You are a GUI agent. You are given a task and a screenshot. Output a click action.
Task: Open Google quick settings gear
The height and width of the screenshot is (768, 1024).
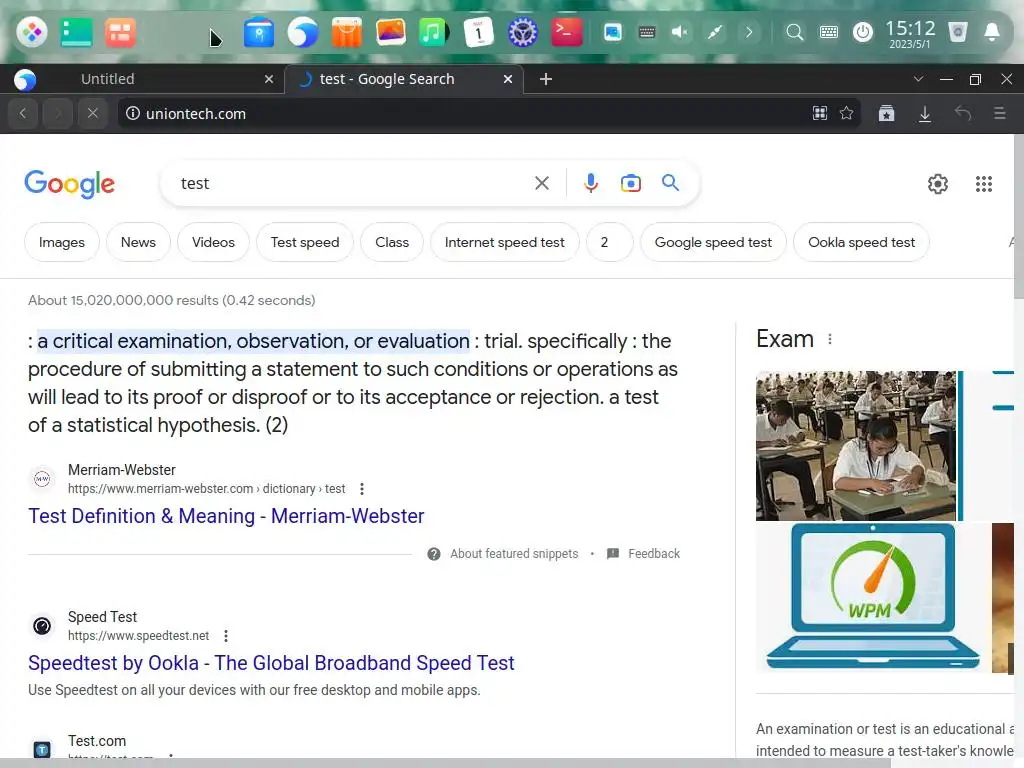(938, 184)
